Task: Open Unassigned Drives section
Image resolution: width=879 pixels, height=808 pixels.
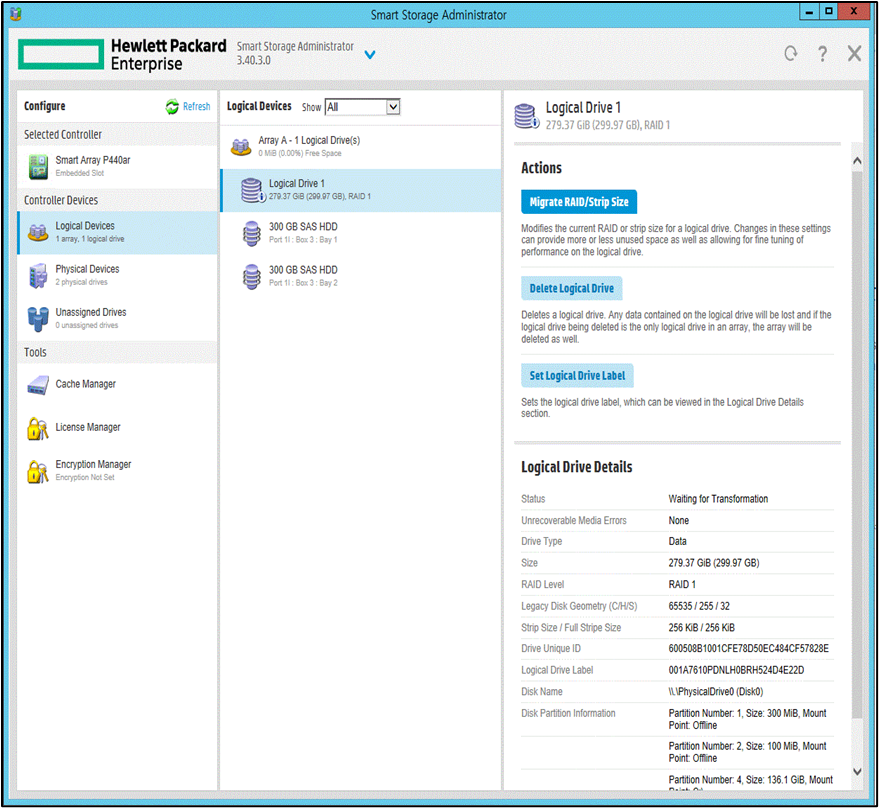Action: pyautogui.click(x=117, y=318)
